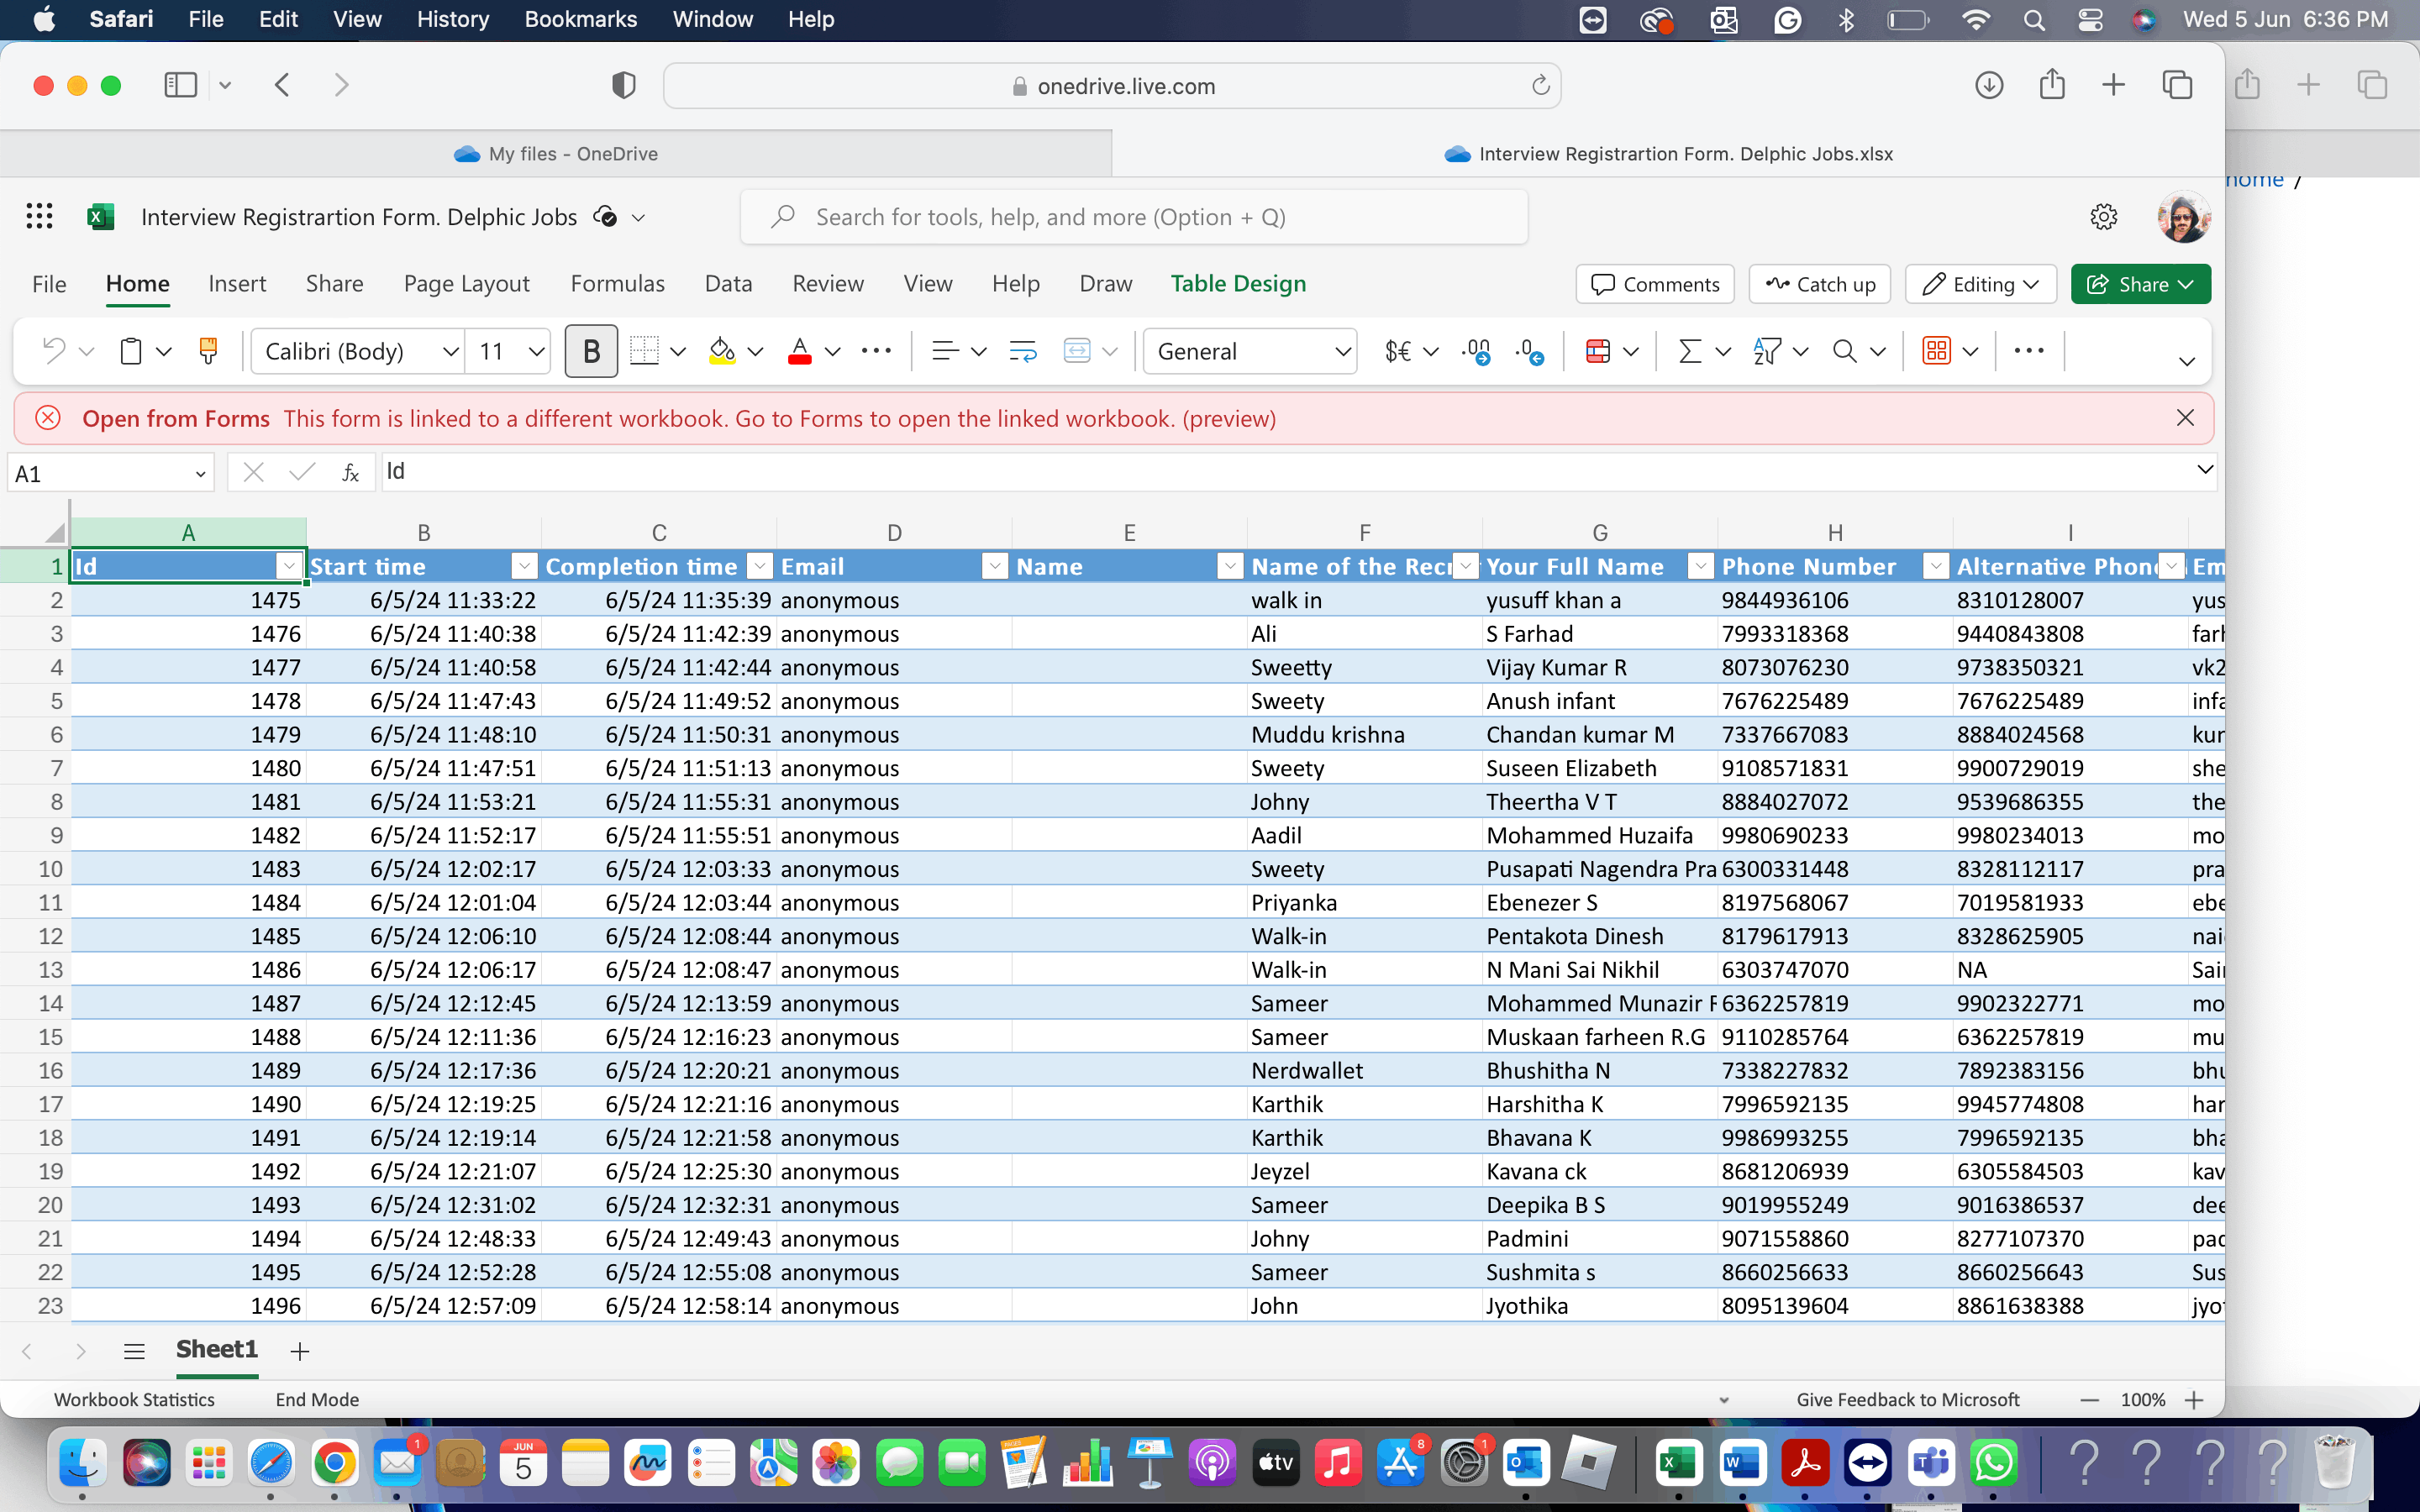Click the Format Painter icon
This screenshot has height=1512, width=2420.
click(x=208, y=351)
